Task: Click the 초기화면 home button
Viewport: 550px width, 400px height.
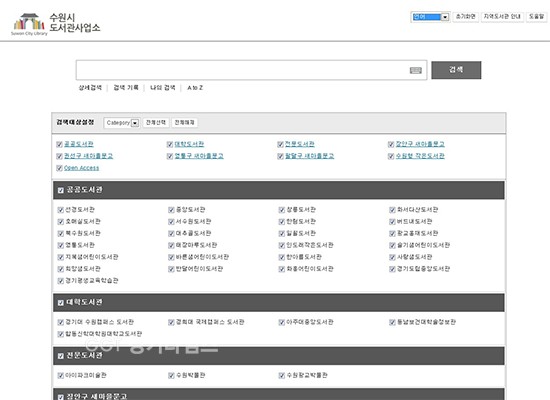Action: 465,16
